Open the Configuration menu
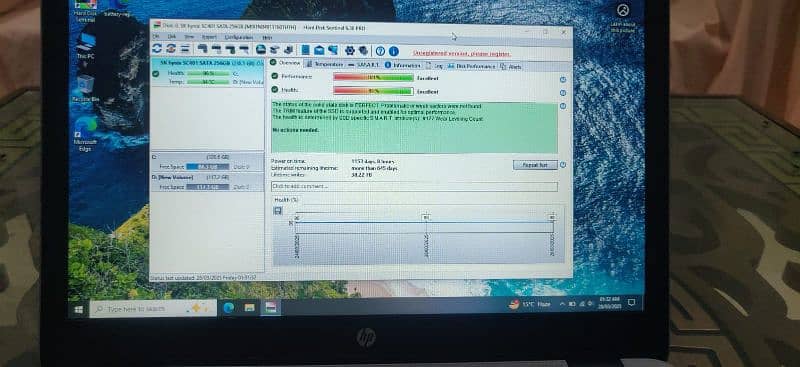800x367 pixels. pyautogui.click(x=239, y=37)
